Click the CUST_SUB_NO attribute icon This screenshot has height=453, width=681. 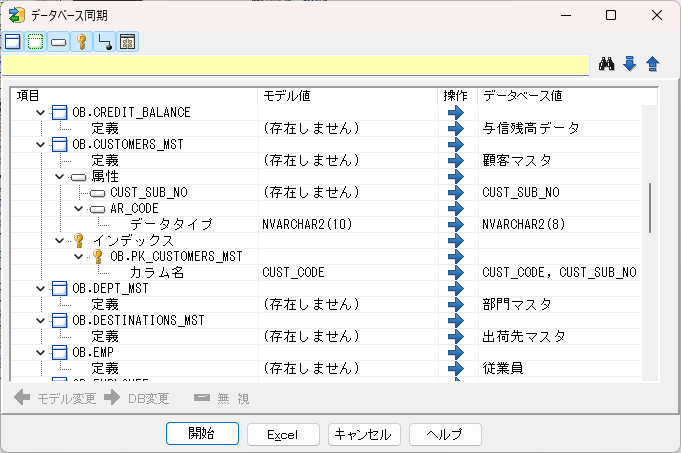click(x=98, y=193)
